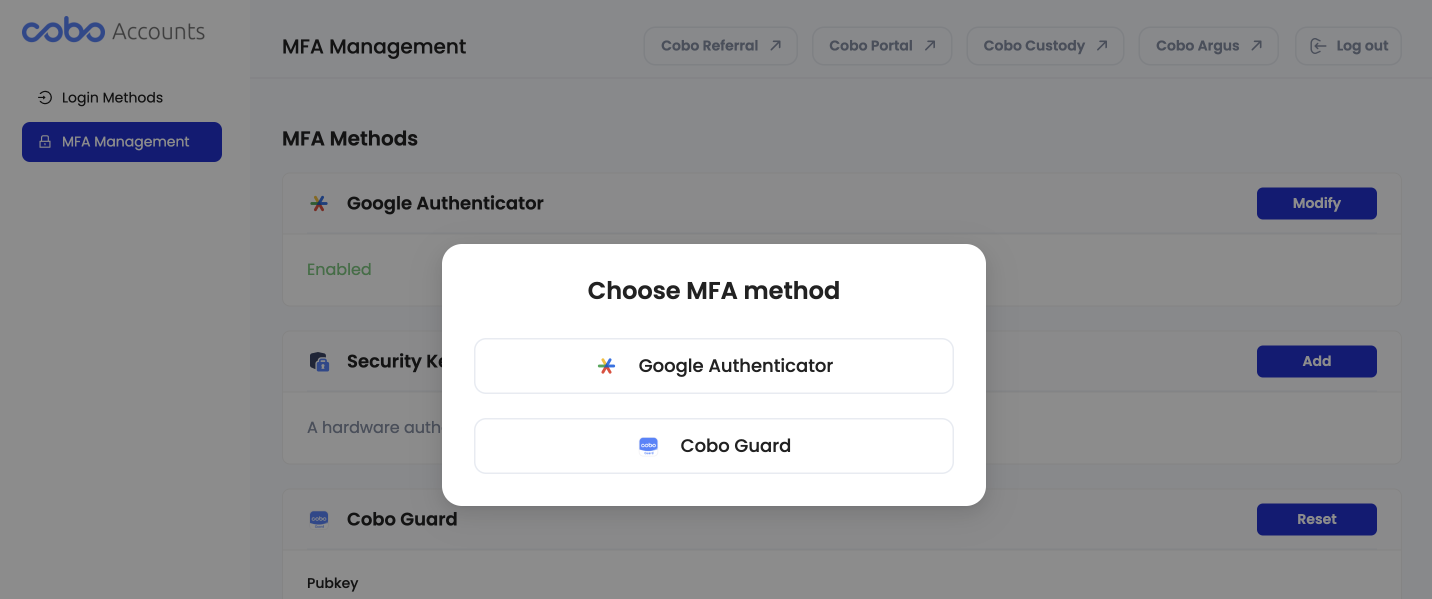Image resolution: width=1432 pixels, height=599 pixels.
Task: Click the Cobo Accounts logo
Action: click(x=113, y=31)
